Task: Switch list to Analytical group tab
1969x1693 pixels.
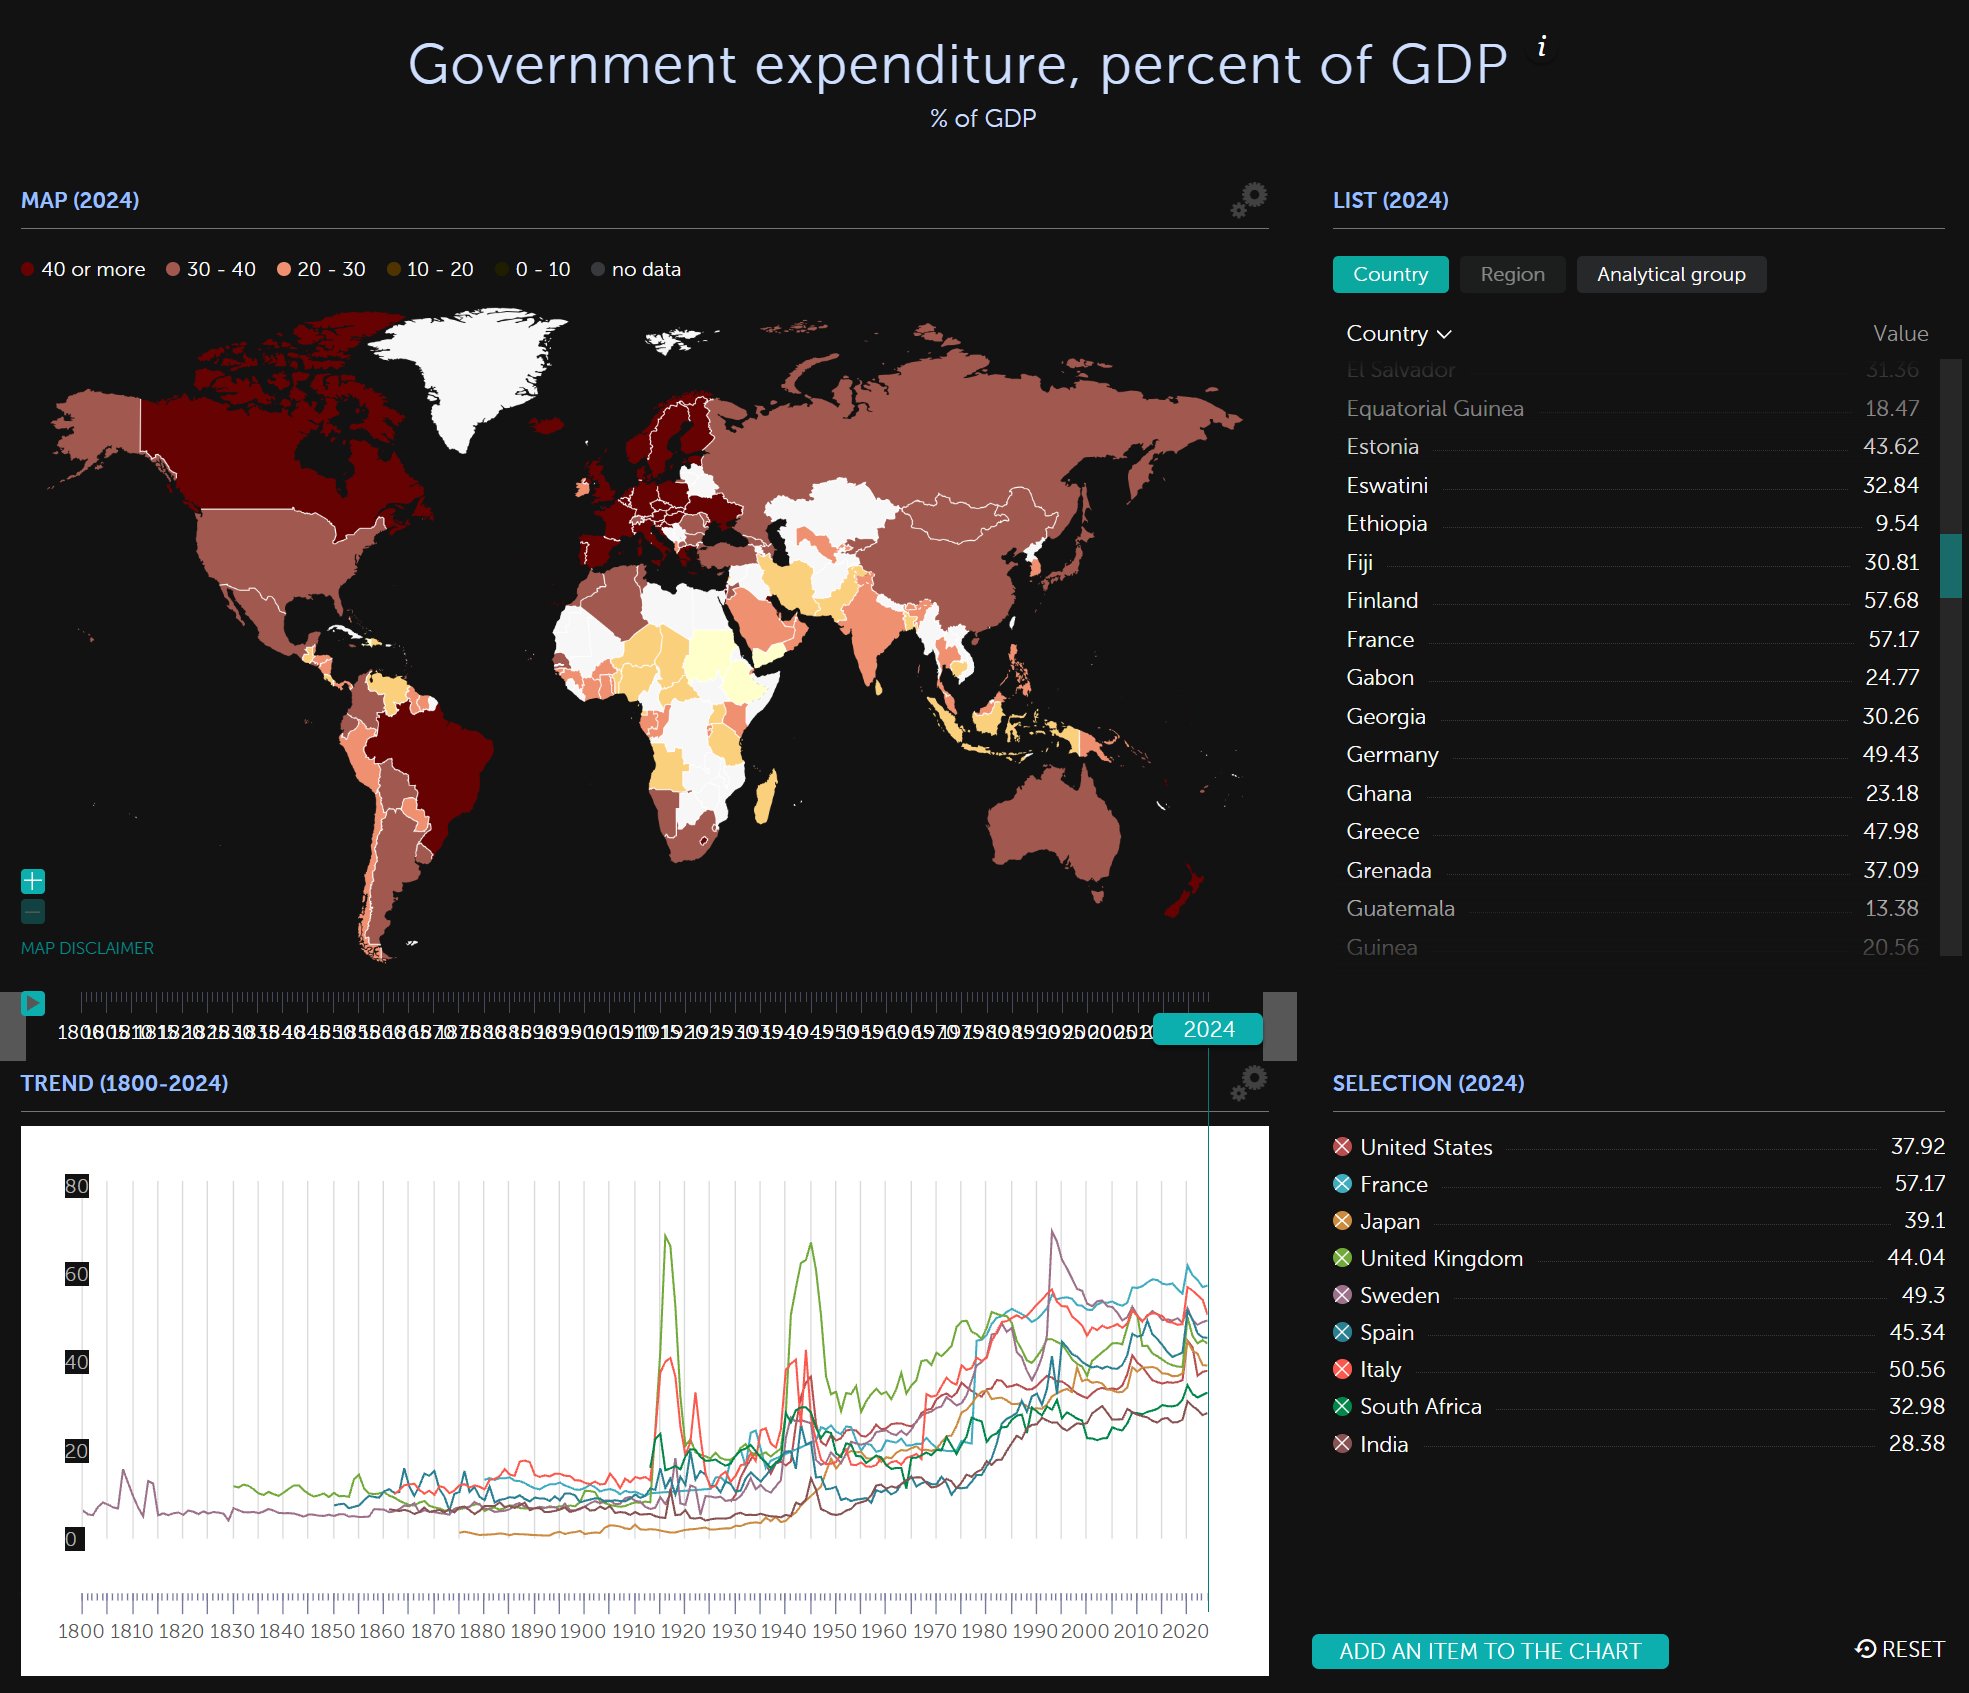Action: pyautogui.click(x=1671, y=274)
